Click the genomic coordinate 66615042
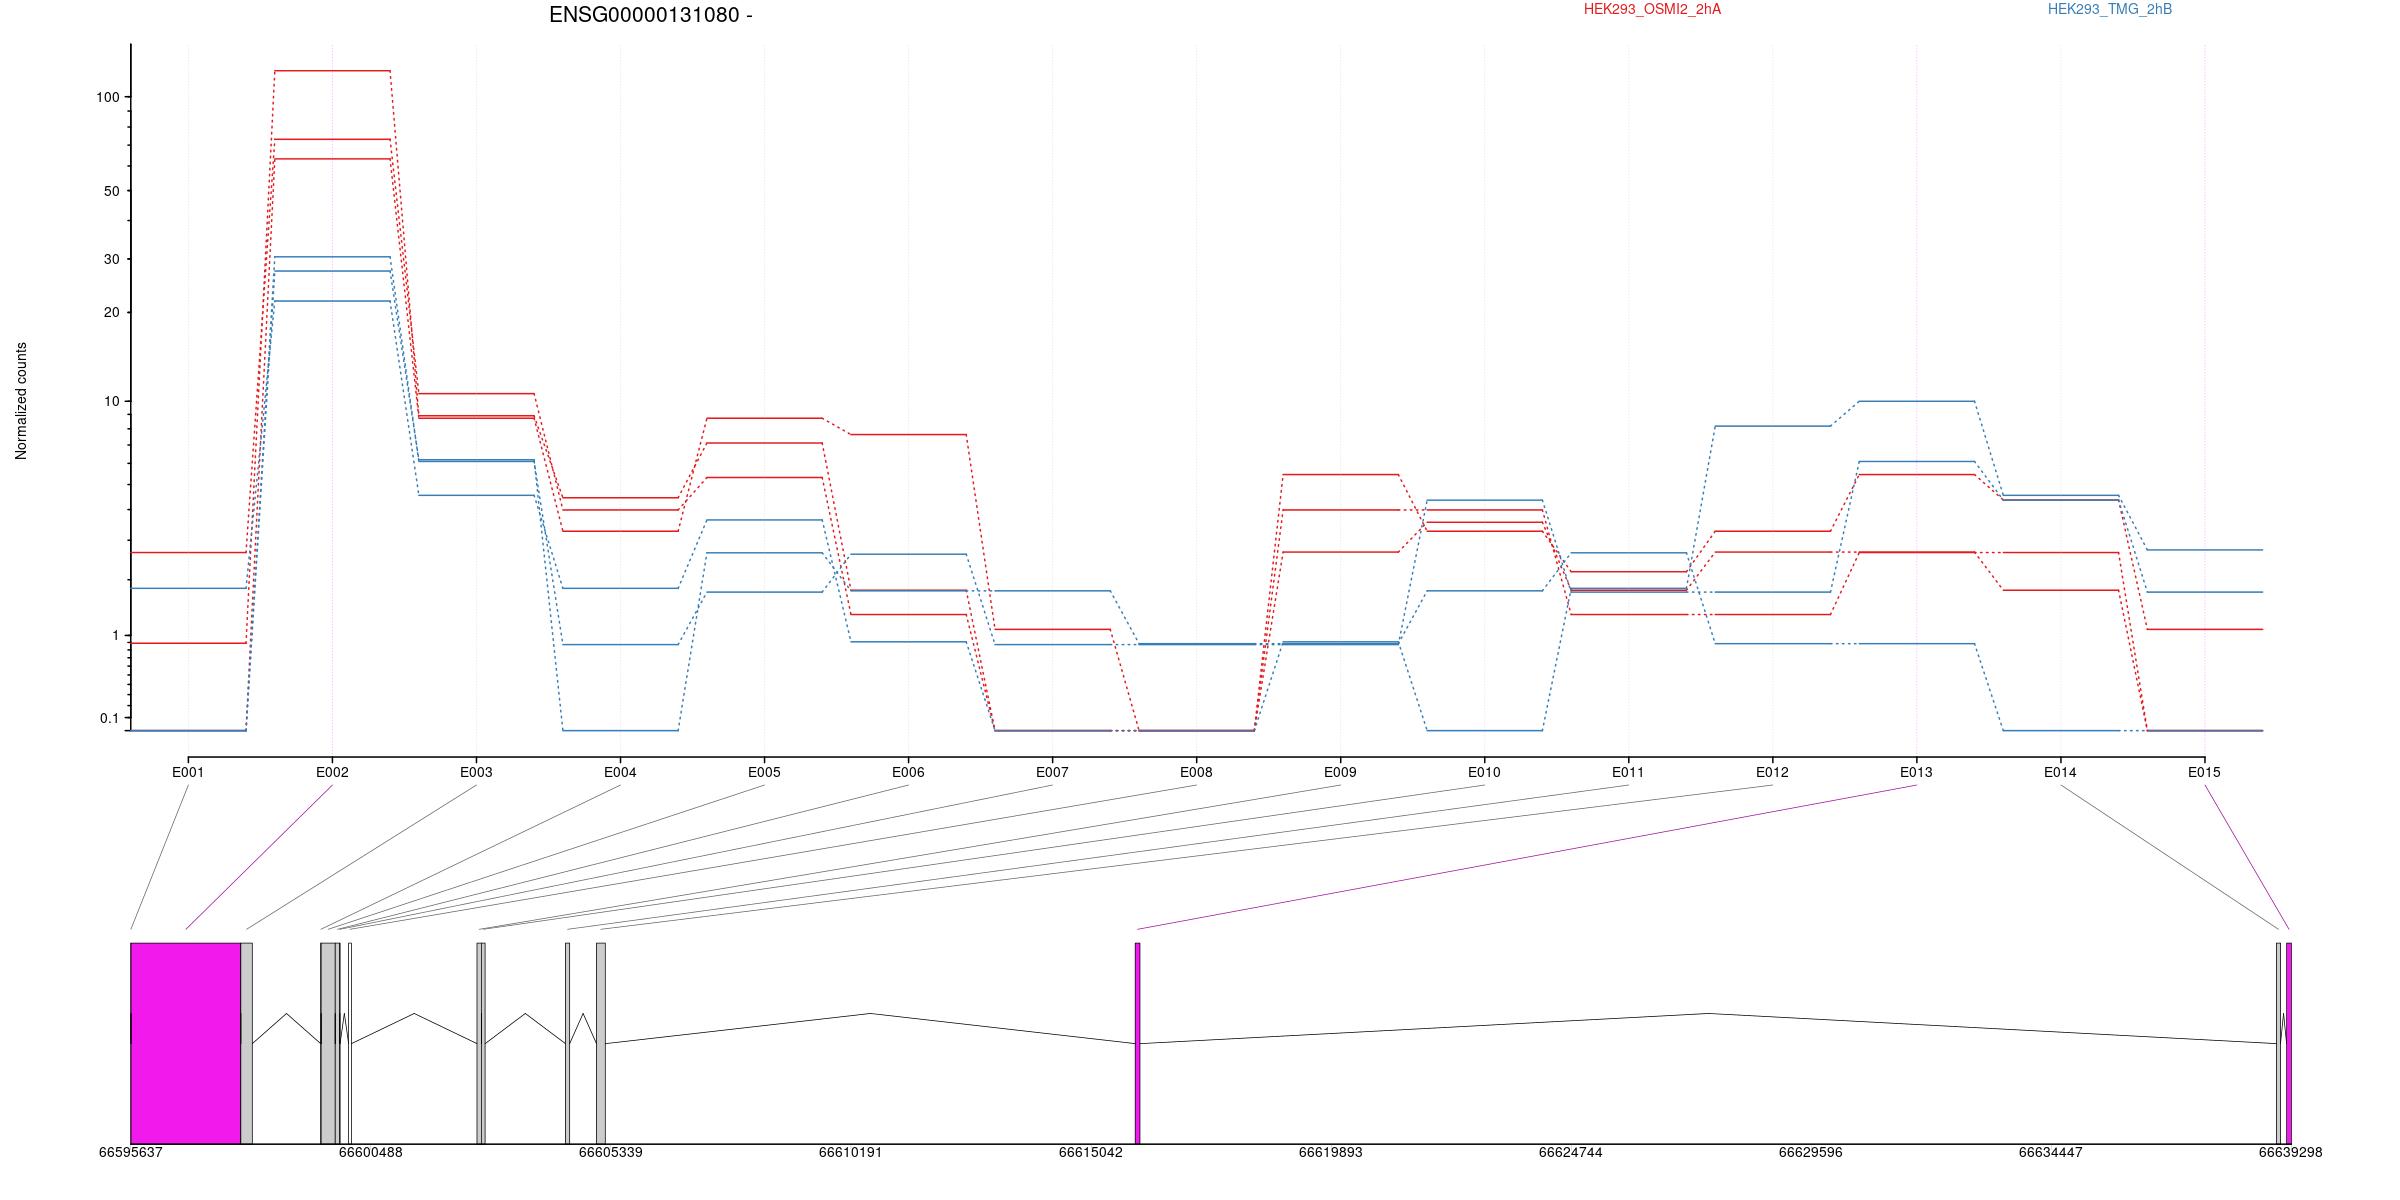The width and height of the screenshot is (2400, 1200). 1090,1152
